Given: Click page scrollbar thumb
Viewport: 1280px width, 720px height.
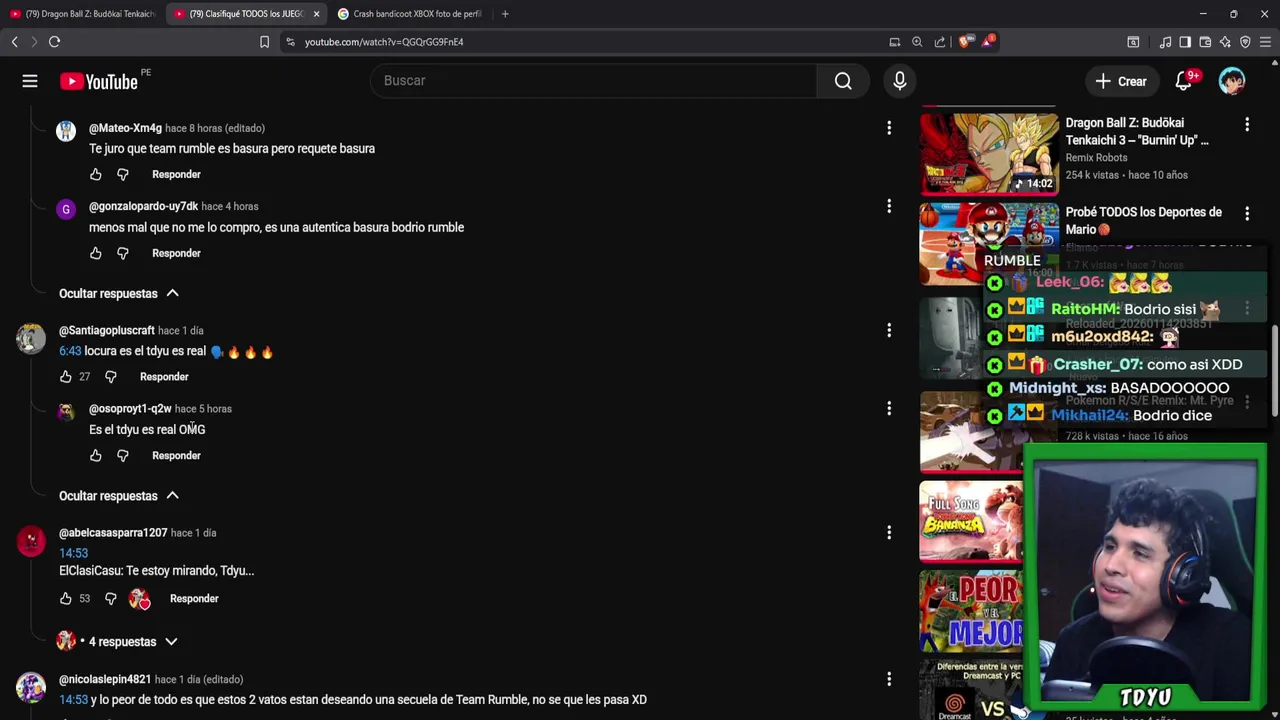Looking at the screenshot, I should pyautogui.click(x=1275, y=370).
